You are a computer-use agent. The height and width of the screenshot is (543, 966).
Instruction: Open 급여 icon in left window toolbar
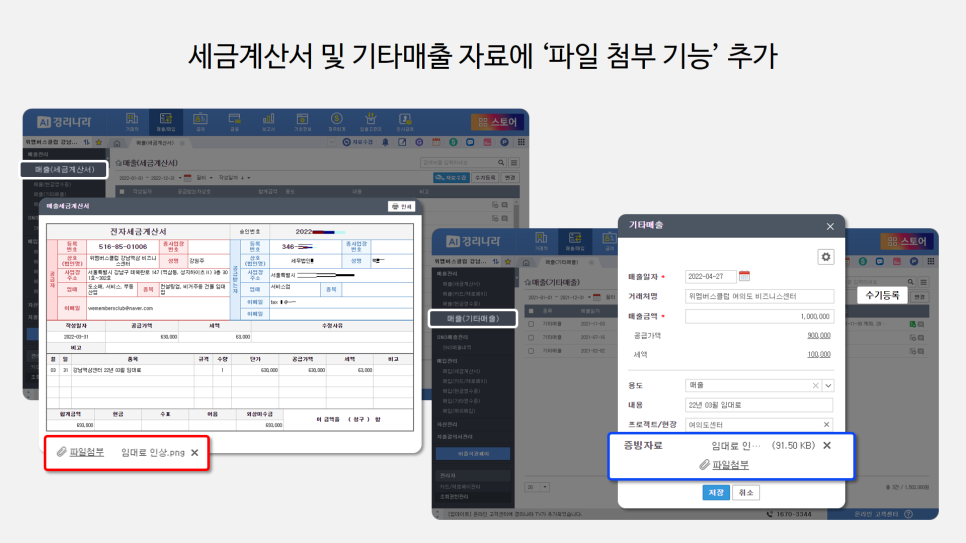pyautogui.click(x=200, y=122)
